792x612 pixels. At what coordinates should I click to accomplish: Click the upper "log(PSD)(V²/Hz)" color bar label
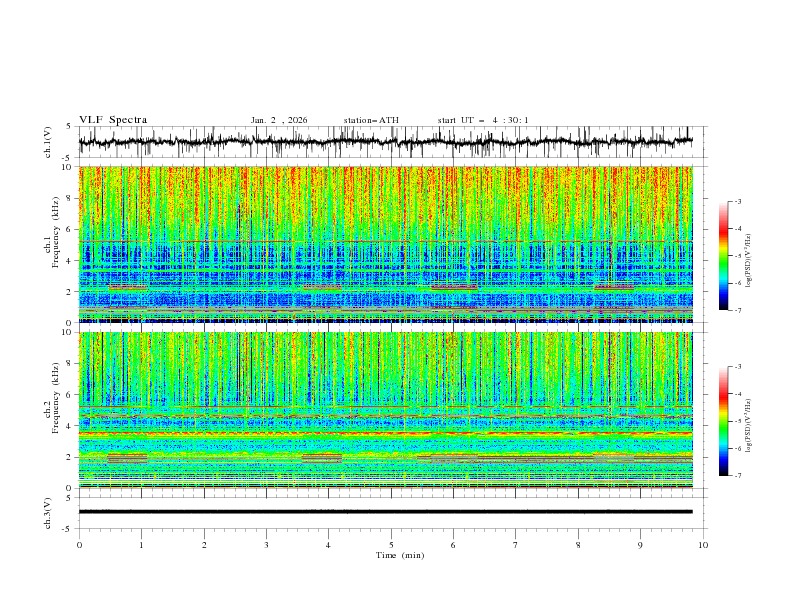[x=748, y=261]
